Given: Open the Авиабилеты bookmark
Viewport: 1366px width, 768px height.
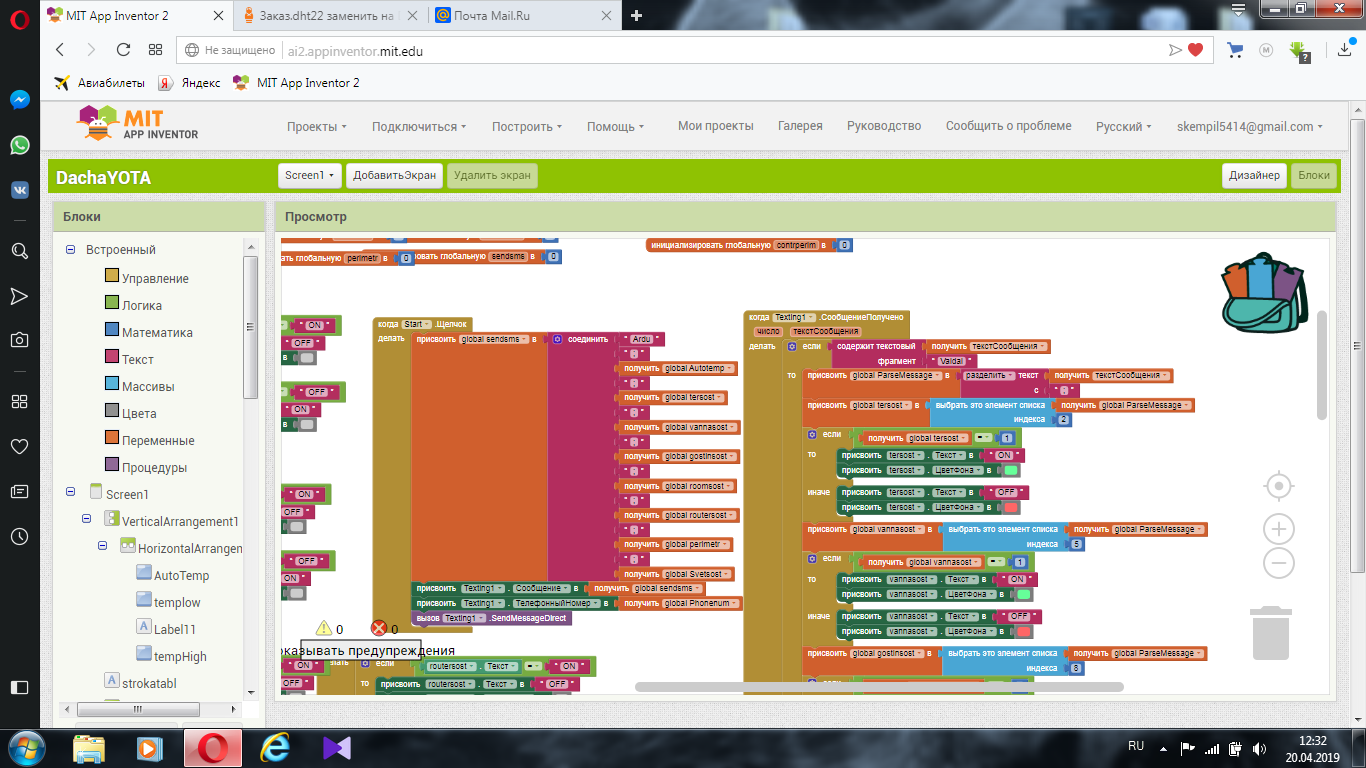Looking at the screenshot, I should pyautogui.click(x=100, y=83).
